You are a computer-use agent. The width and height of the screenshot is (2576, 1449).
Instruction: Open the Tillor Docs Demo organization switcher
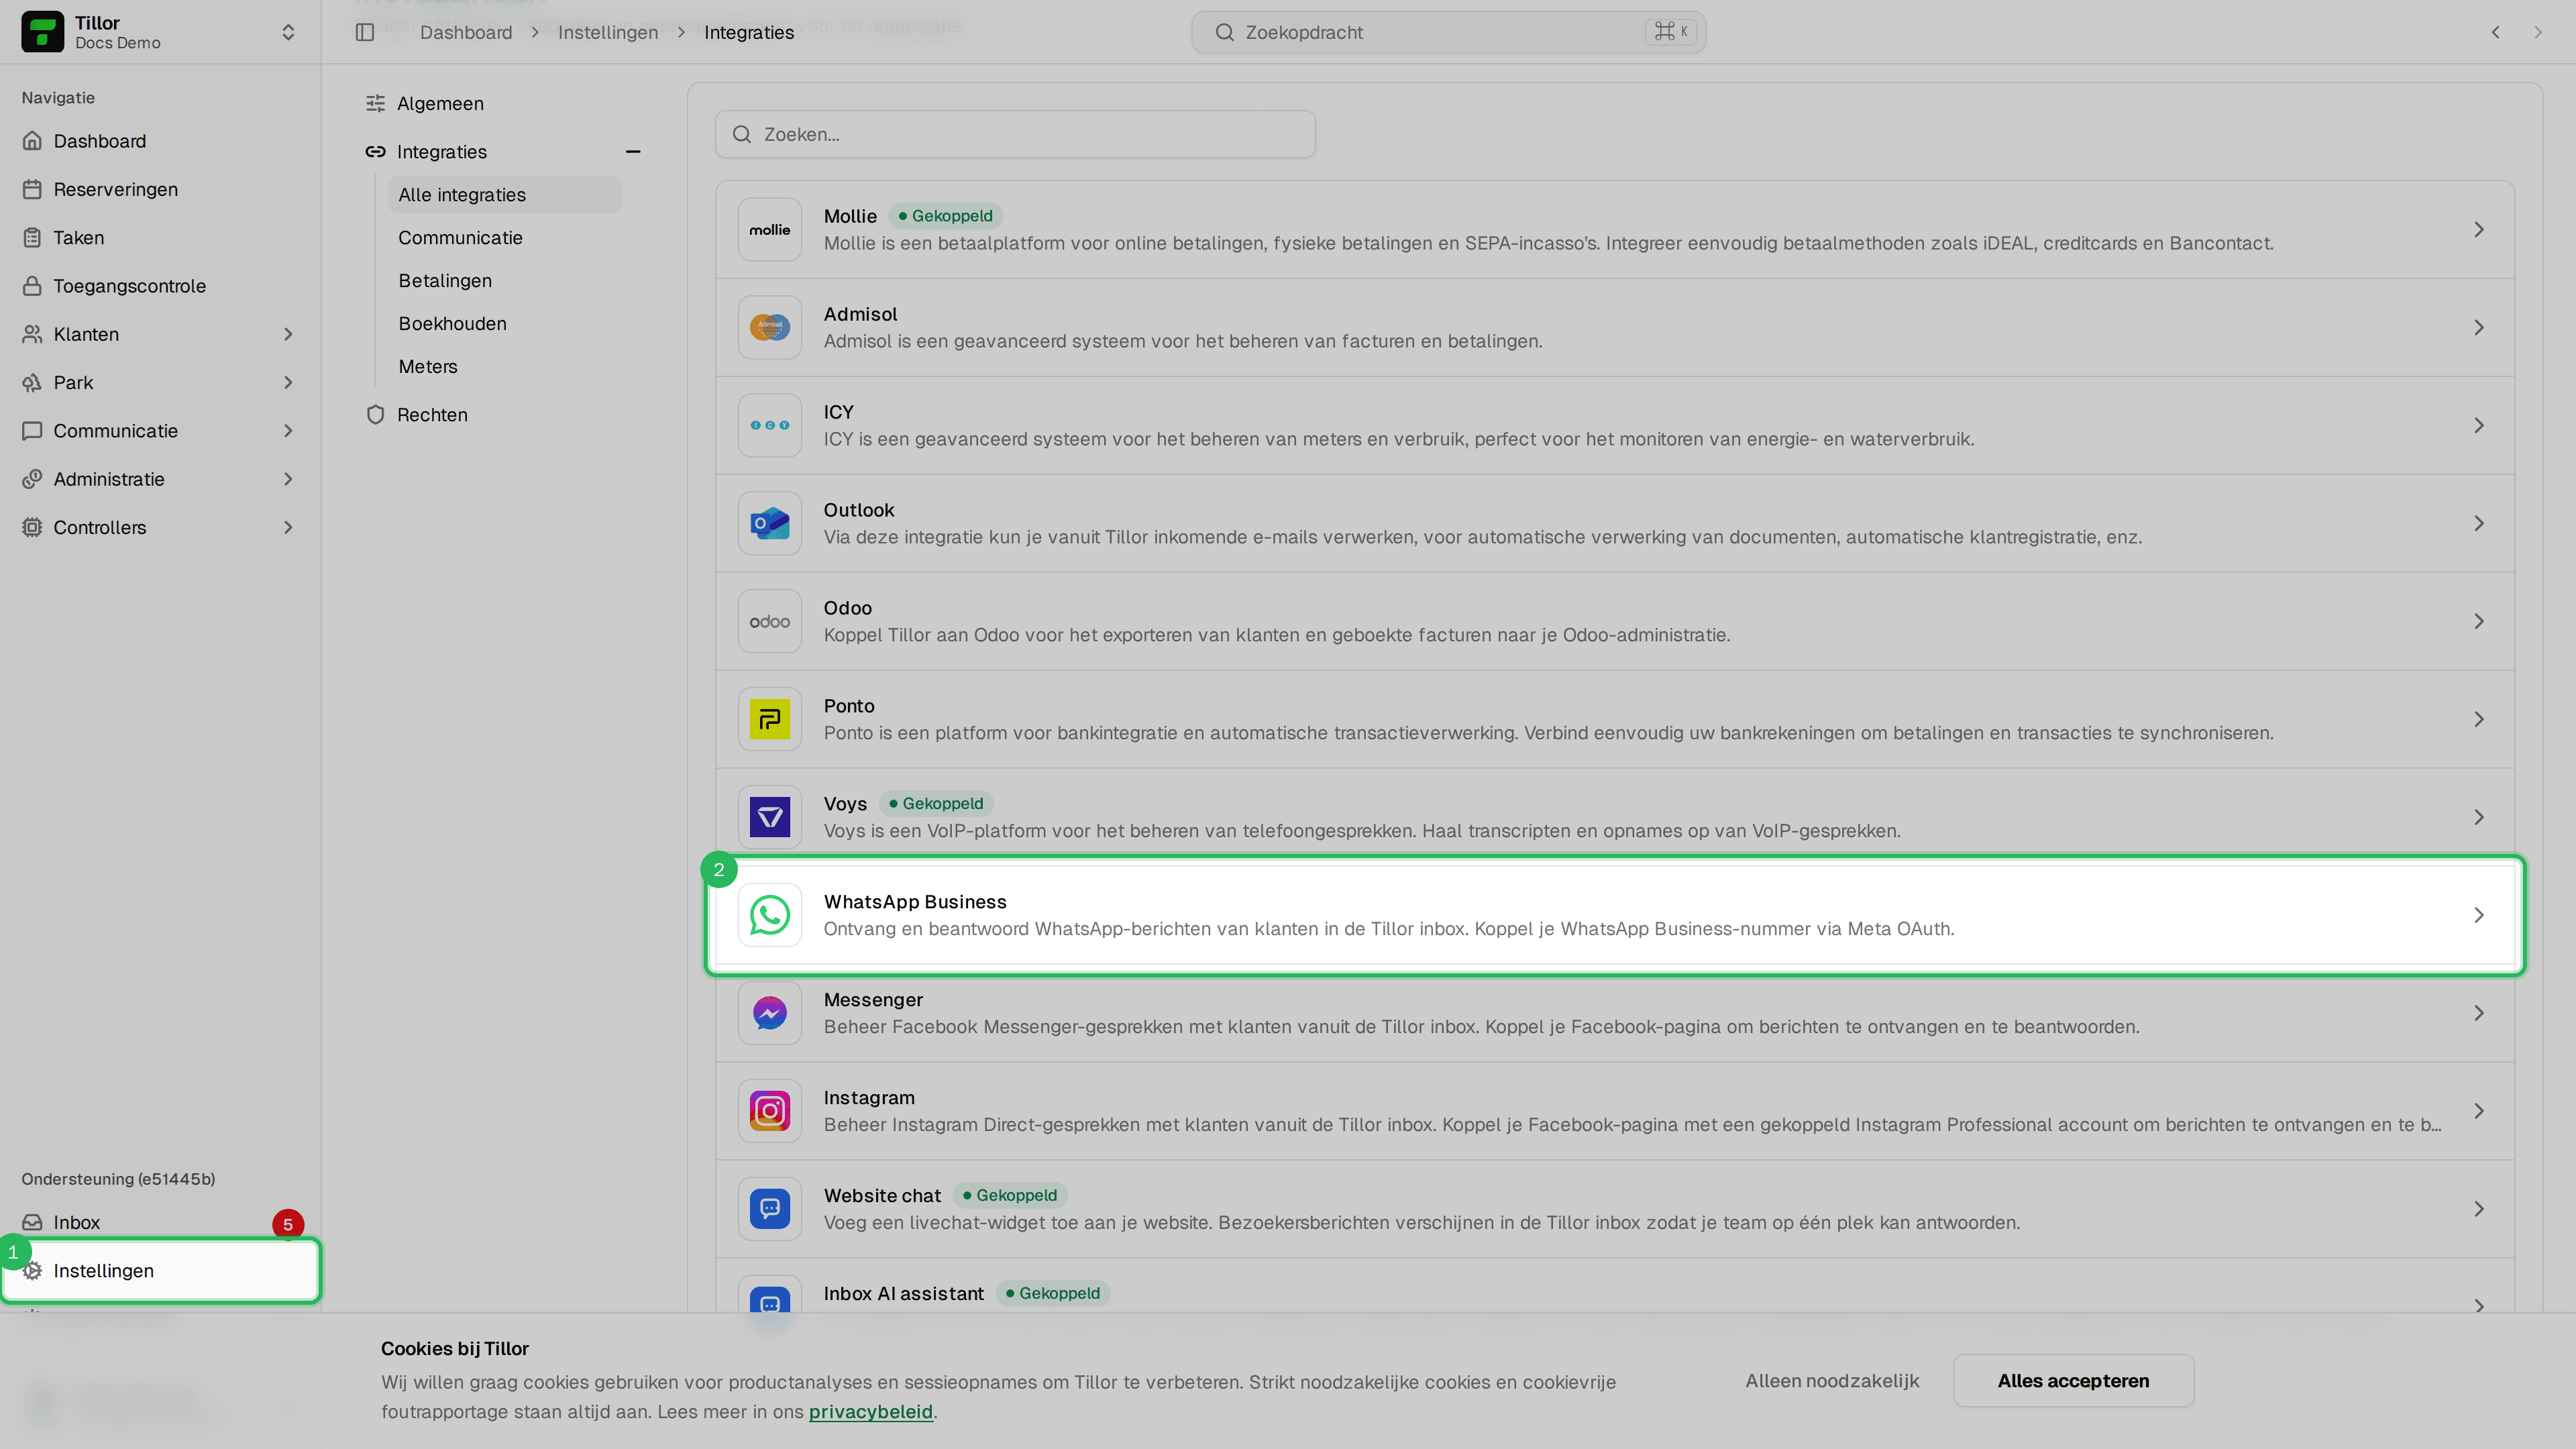160,32
